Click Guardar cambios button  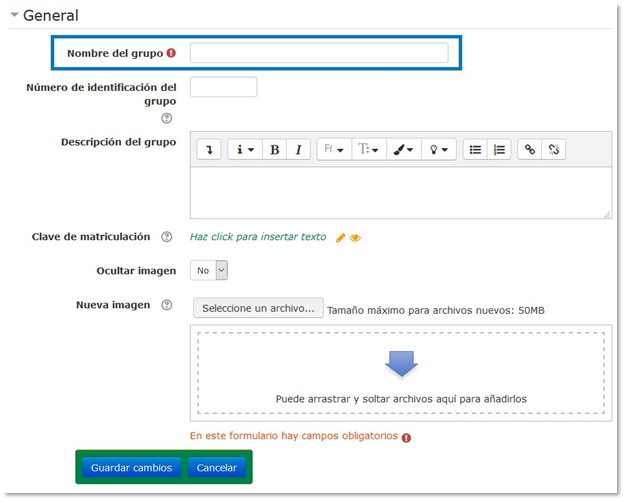tap(131, 468)
